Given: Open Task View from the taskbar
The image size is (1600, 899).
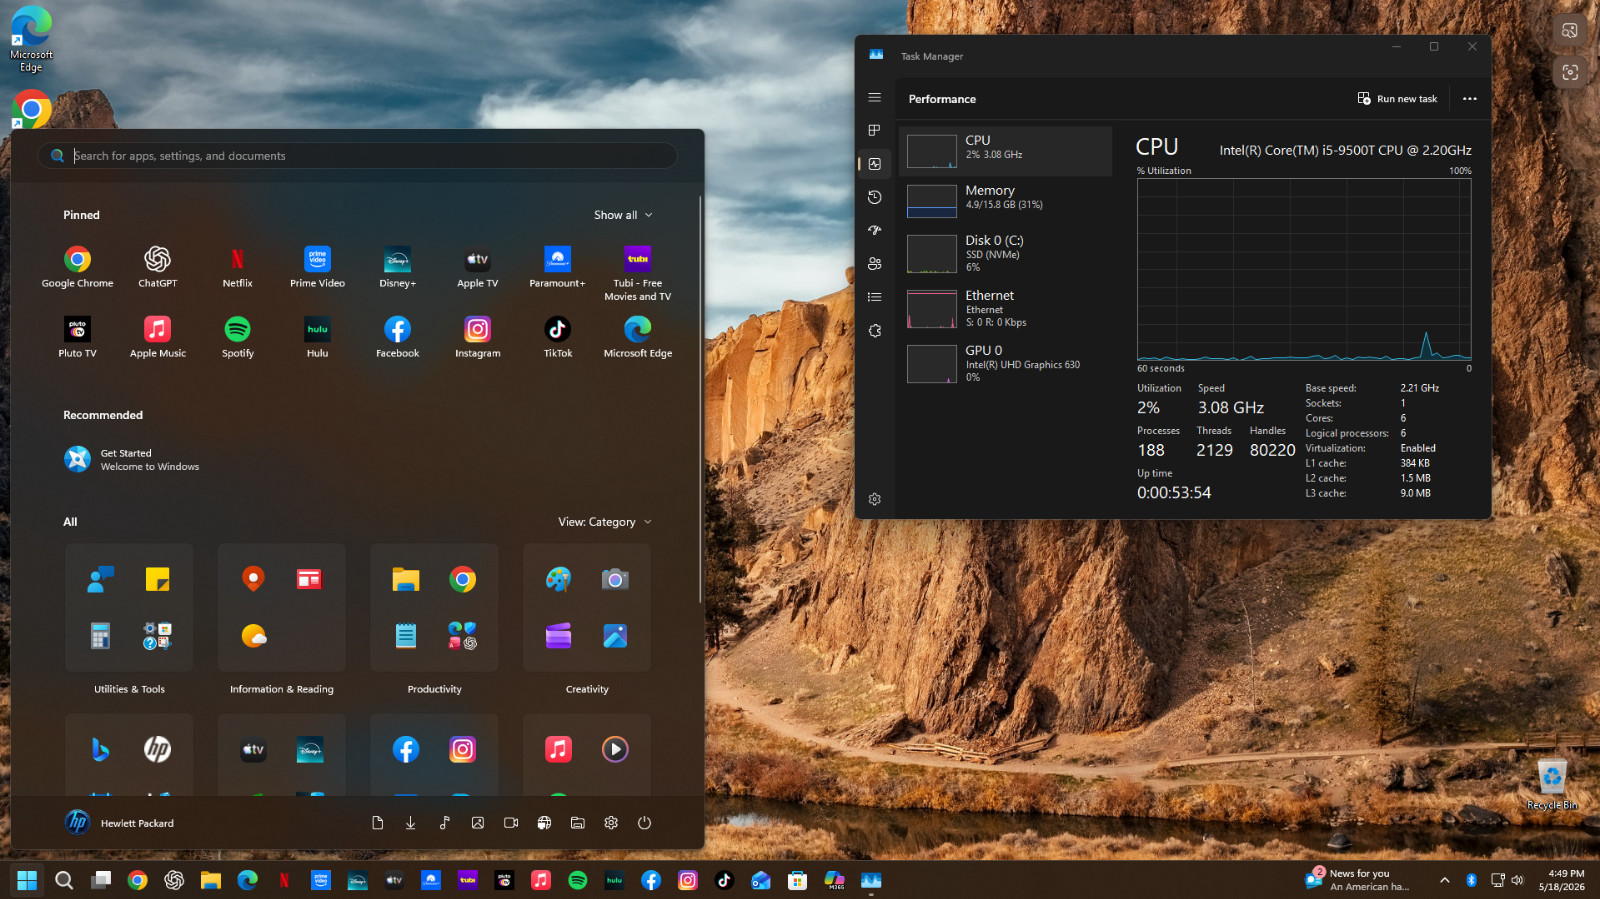Looking at the screenshot, I should pyautogui.click(x=101, y=880).
